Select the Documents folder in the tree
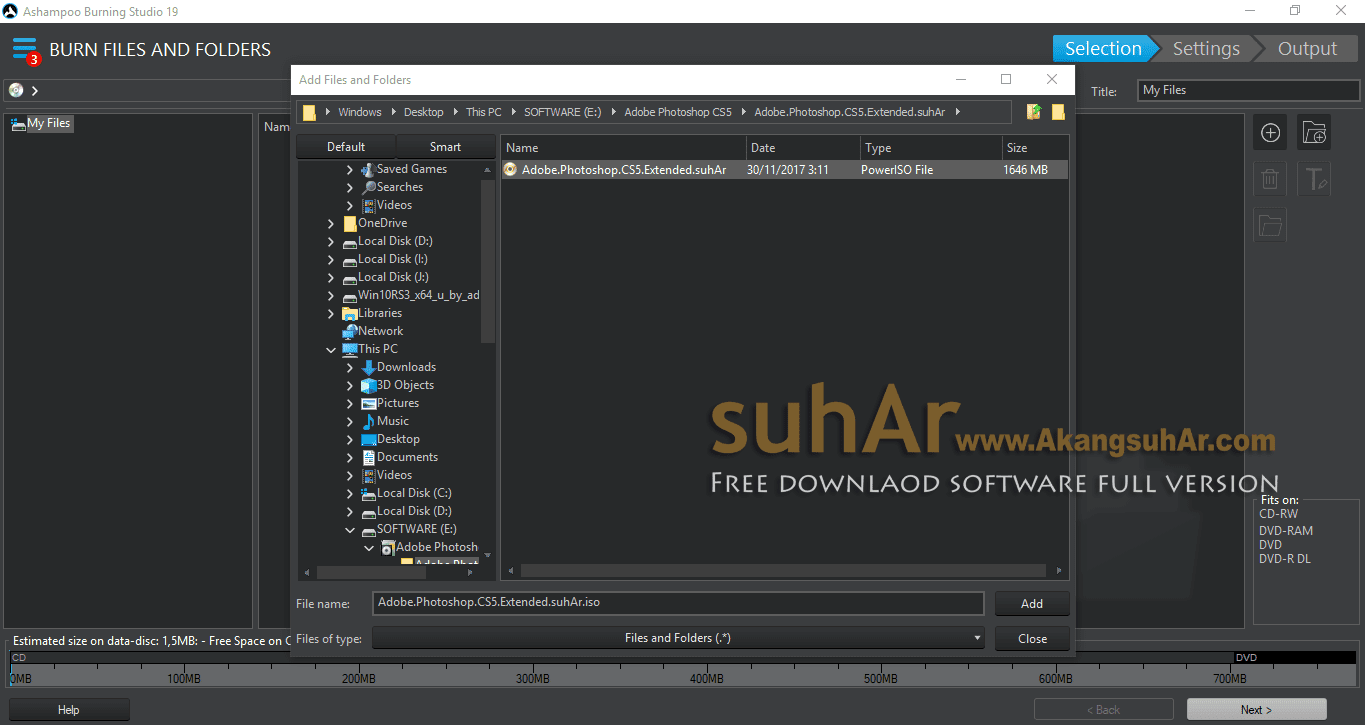This screenshot has width=1365, height=725. [x=407, y=457]
